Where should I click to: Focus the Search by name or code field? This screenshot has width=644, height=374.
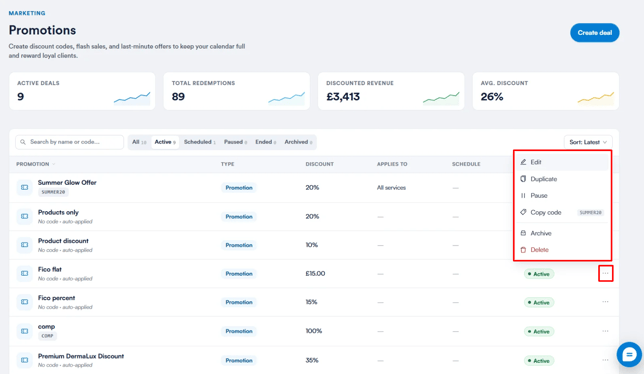[69, 142]
